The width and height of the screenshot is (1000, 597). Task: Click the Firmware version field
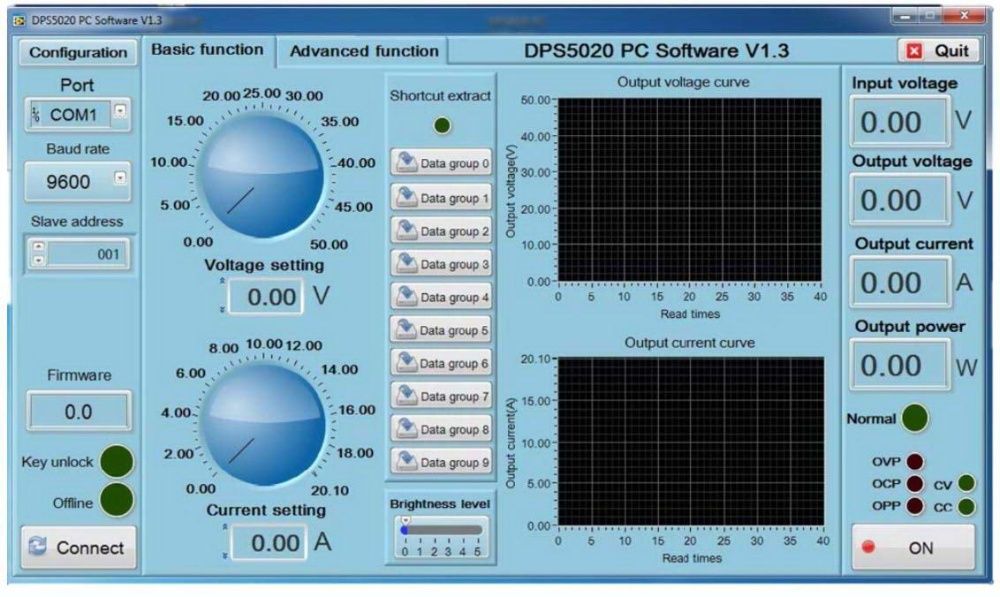pos(78,411)
